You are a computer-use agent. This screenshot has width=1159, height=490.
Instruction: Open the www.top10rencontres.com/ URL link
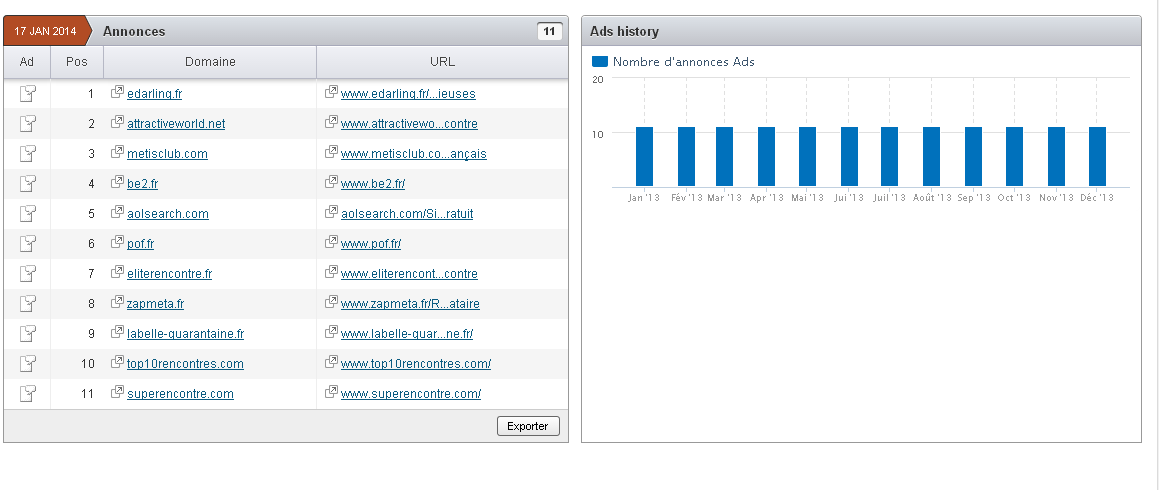tap(415, 364)
